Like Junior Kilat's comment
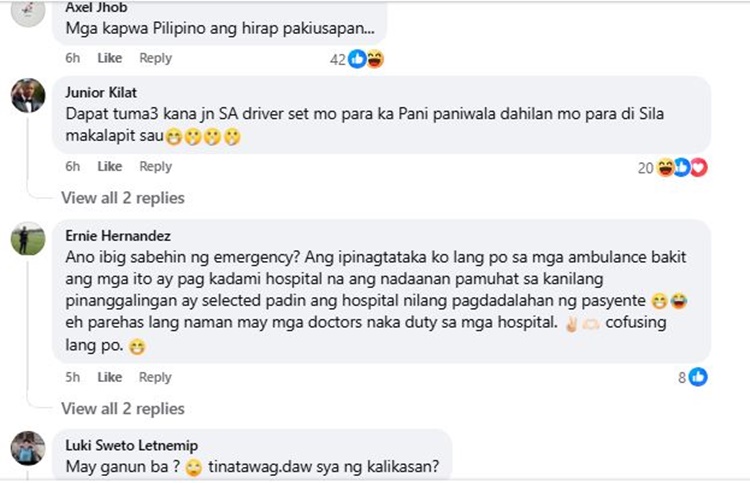This screenshot has width=750, height=483. (x=110, y=166)
